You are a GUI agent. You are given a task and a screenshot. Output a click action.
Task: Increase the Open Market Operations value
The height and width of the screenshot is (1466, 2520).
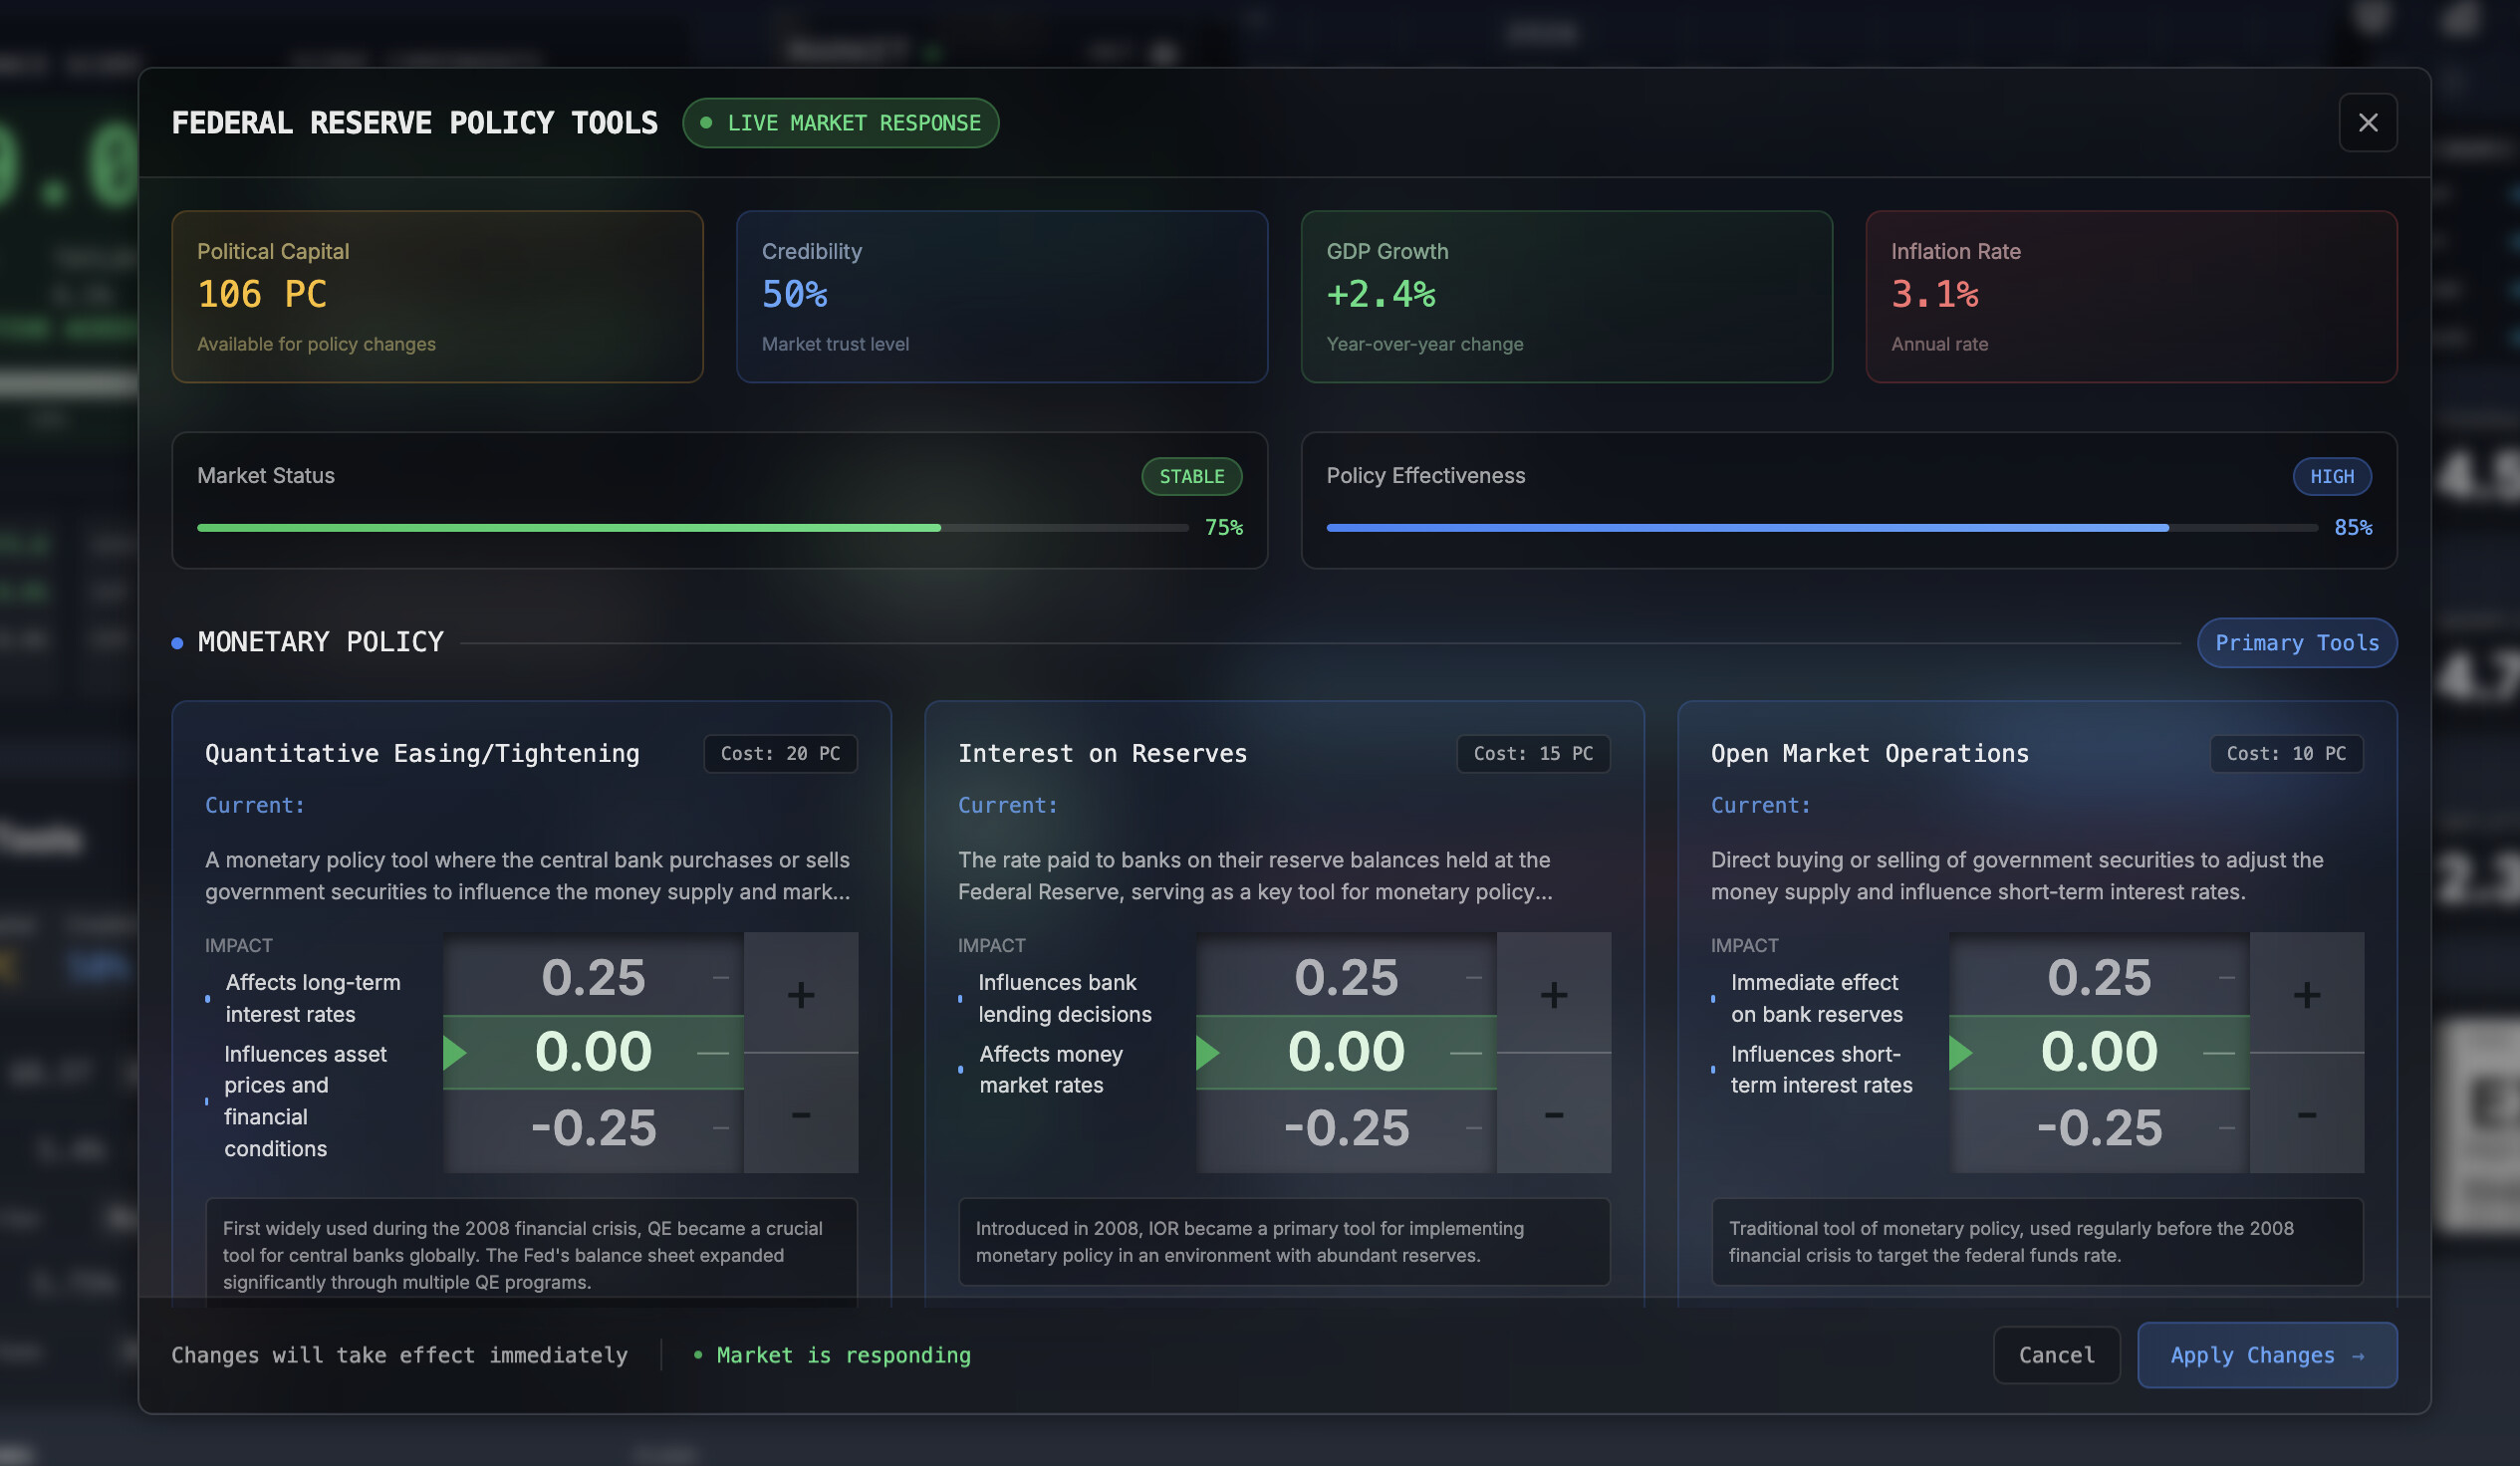[2306, 993]
